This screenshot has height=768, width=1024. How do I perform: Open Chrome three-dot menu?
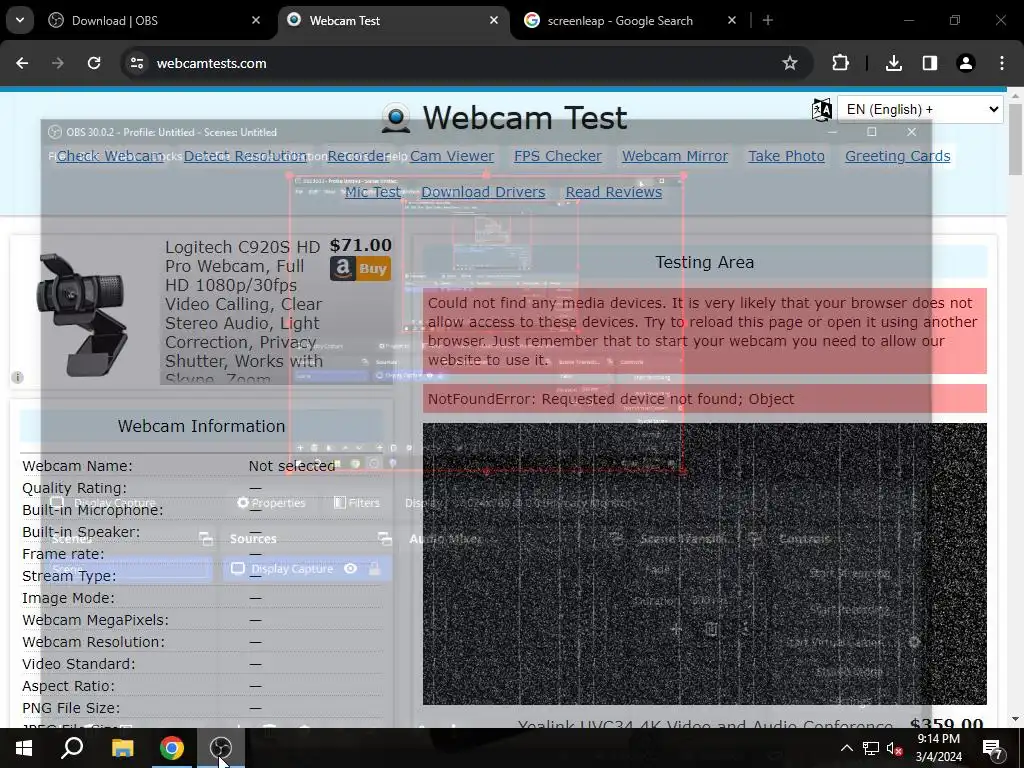pyautogui.click(x=1002, y=63)
